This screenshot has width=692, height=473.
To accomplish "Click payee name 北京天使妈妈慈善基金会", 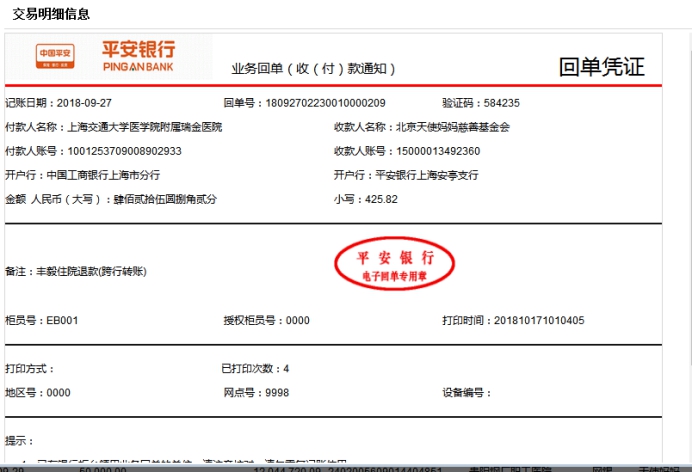I will pos(453,127).
